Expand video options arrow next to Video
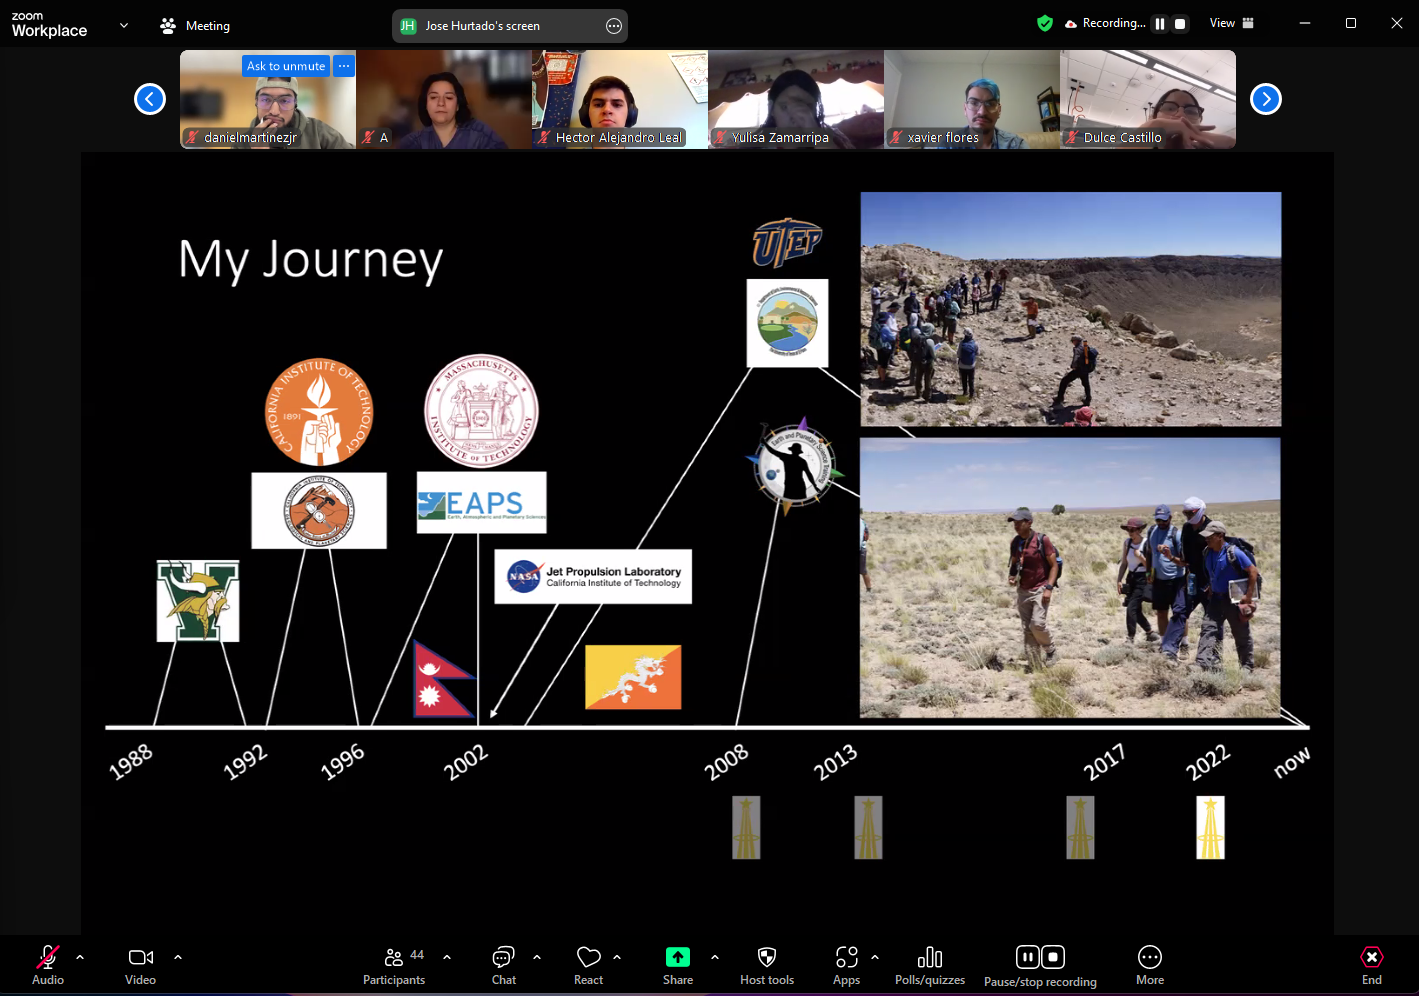This screenshot has width=1419, height=996. [x=178, y=957]
